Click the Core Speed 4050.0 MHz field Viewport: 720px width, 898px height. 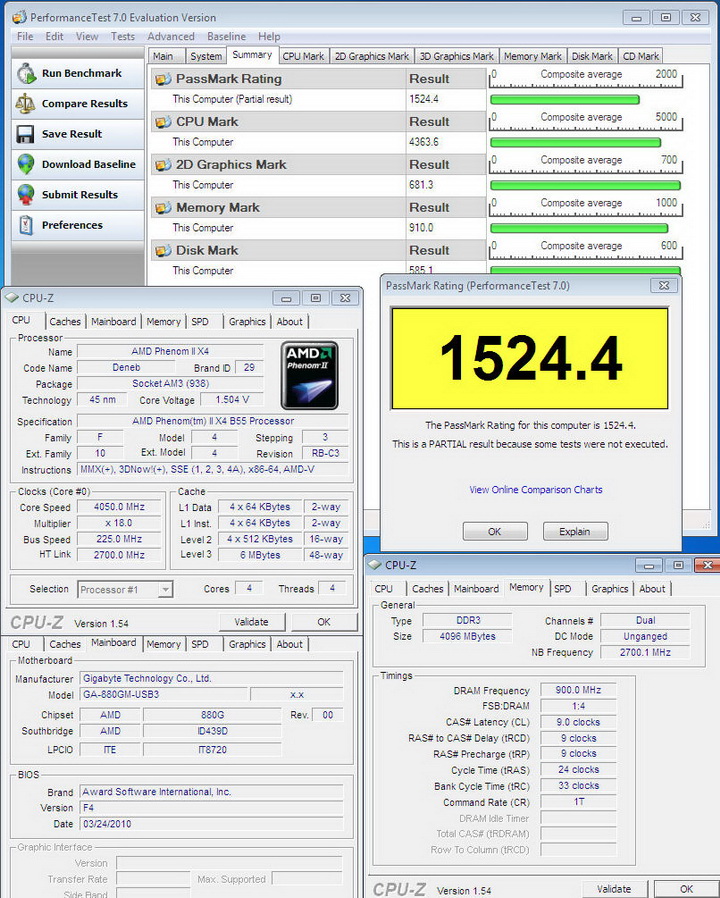point(119,507)
